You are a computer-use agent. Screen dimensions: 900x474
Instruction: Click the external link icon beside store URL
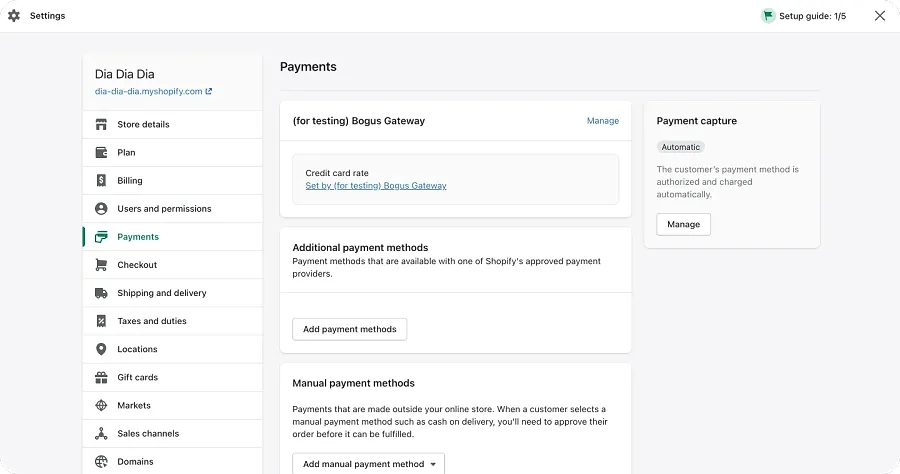coord(208,91)
